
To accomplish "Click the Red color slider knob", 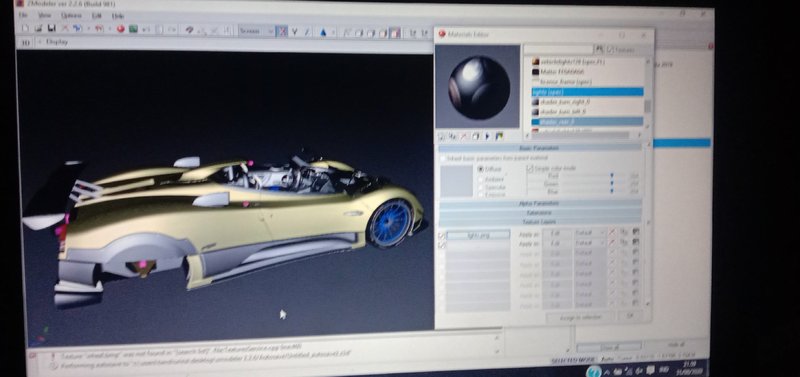I will pyautogui.click(x=612, y=175).
